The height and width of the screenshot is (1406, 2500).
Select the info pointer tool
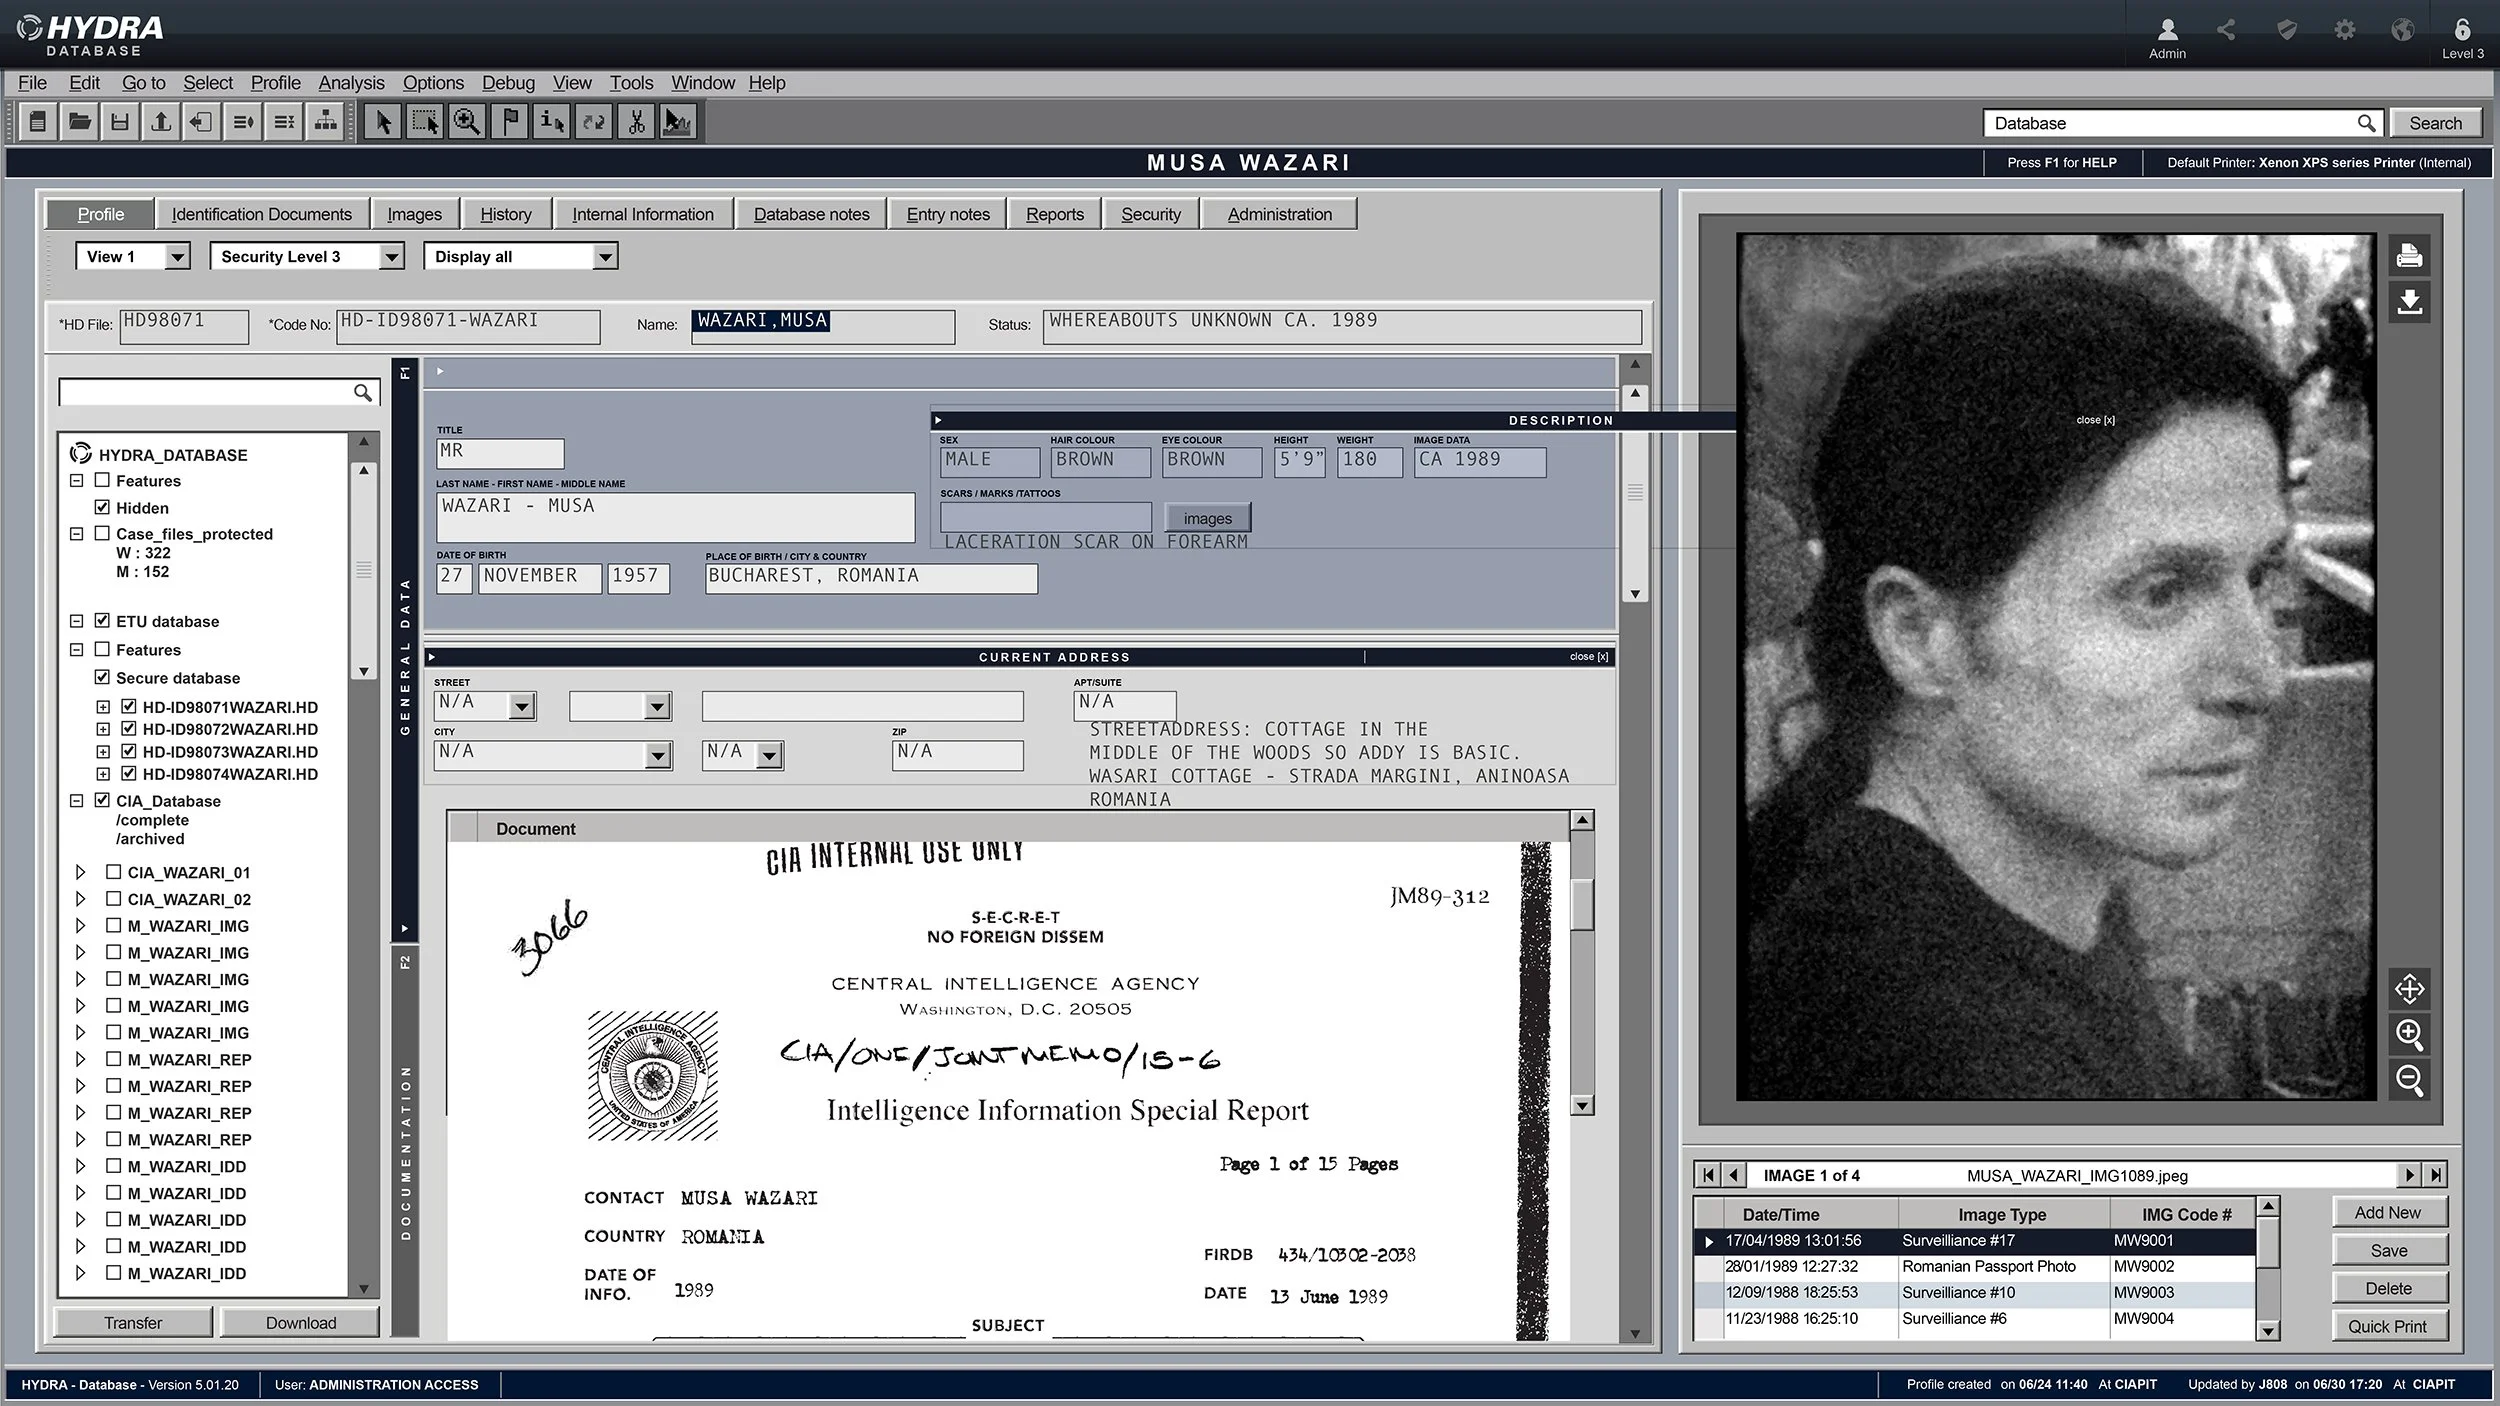pos(552,122)
